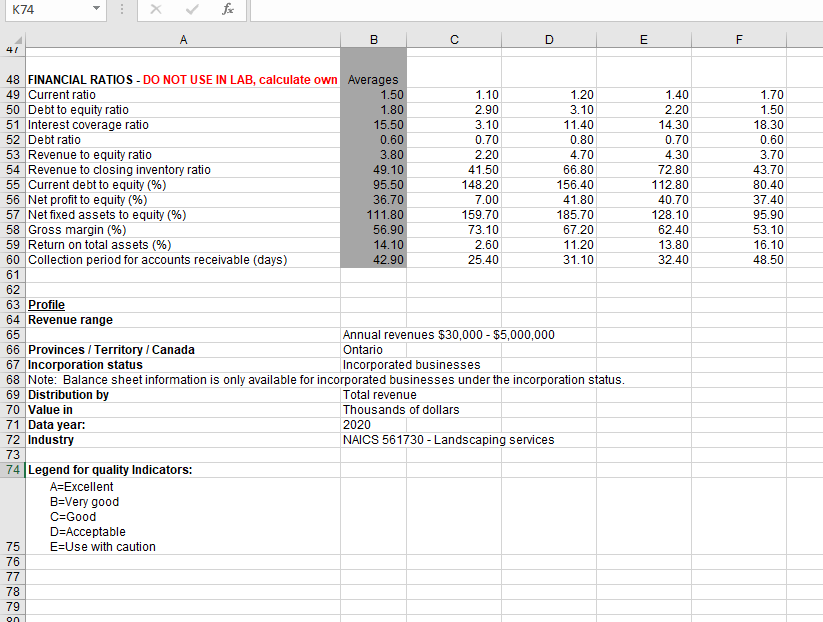The image size is (823, 622).
Task: Click the Cancel (X) icon beside formula bar
Action: [154, 11]
